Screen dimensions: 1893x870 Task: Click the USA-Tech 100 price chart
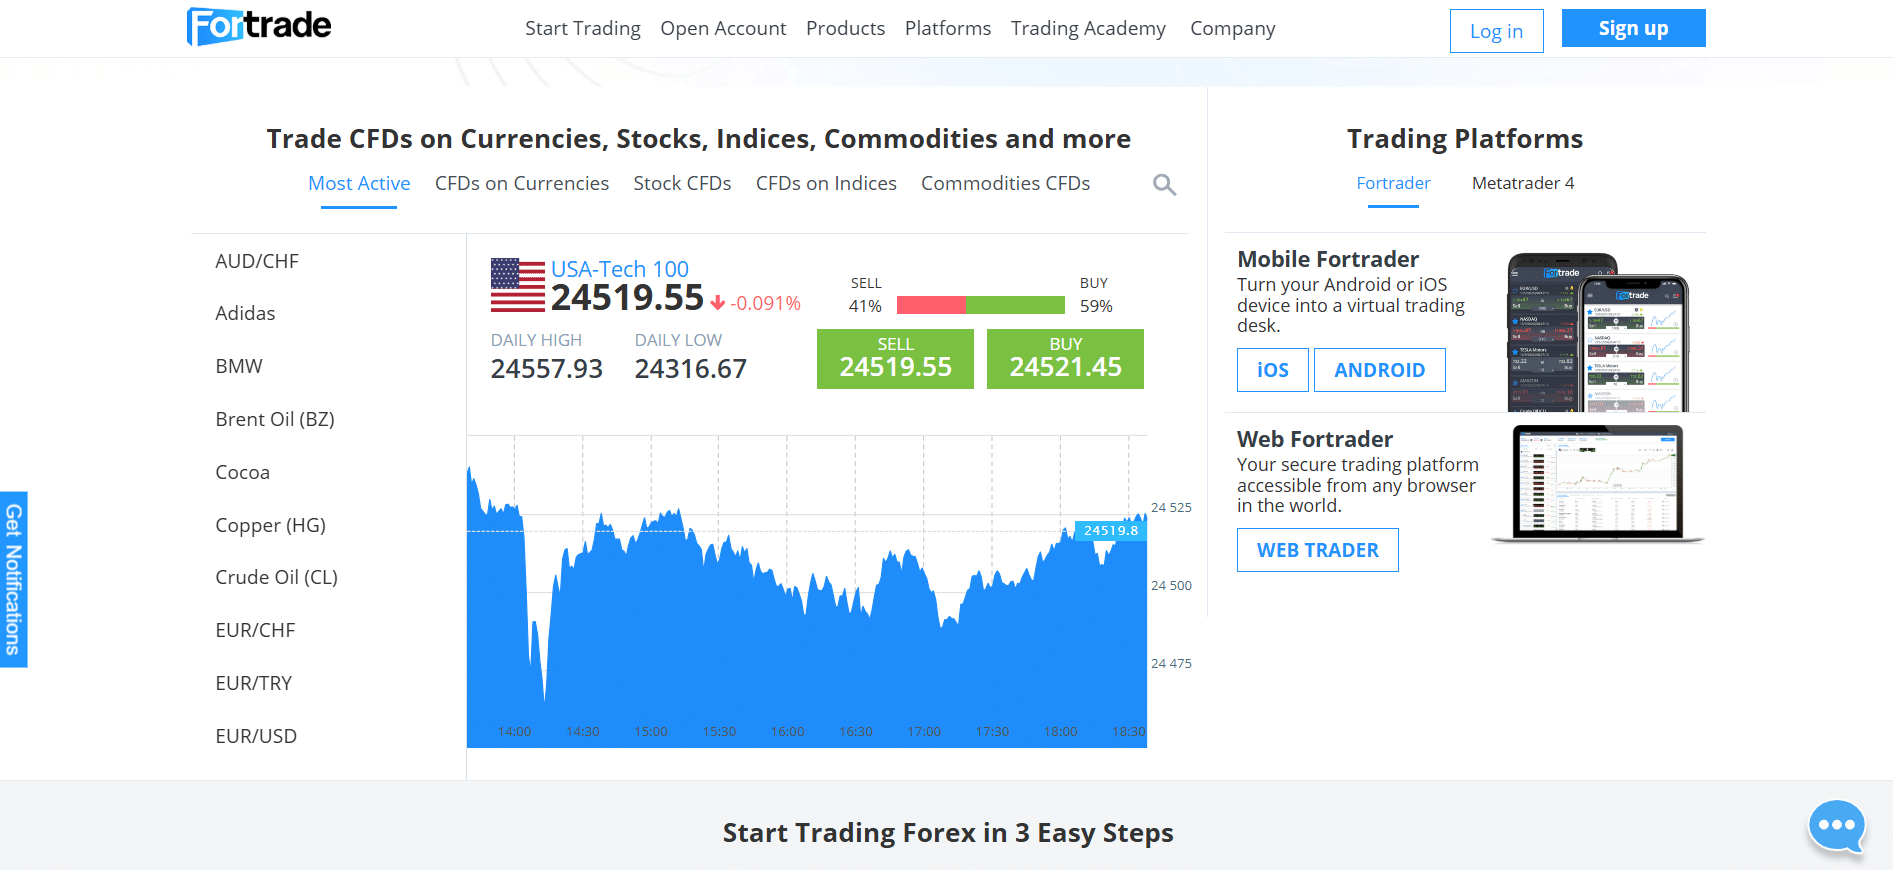pyautogui.click(x=807, y=592)
